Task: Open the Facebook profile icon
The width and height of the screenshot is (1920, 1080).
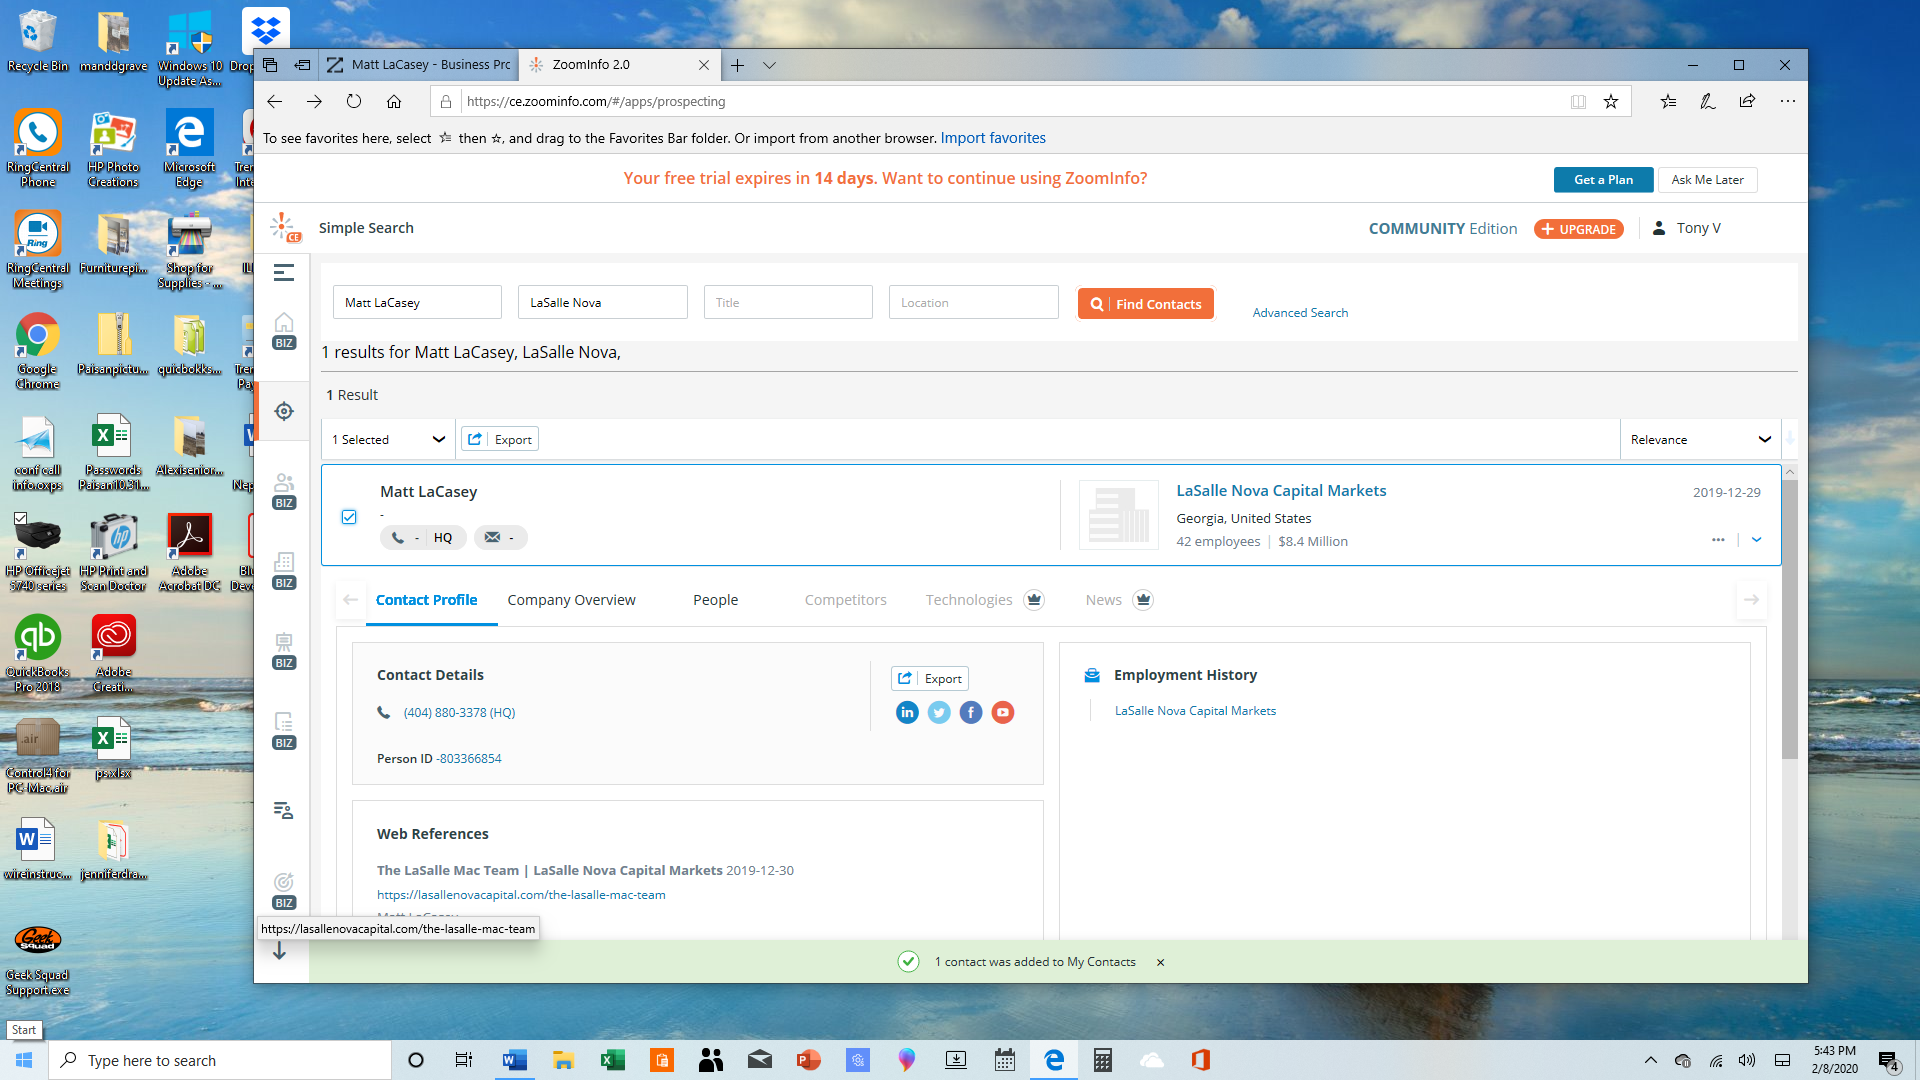Action: [971, 712]
